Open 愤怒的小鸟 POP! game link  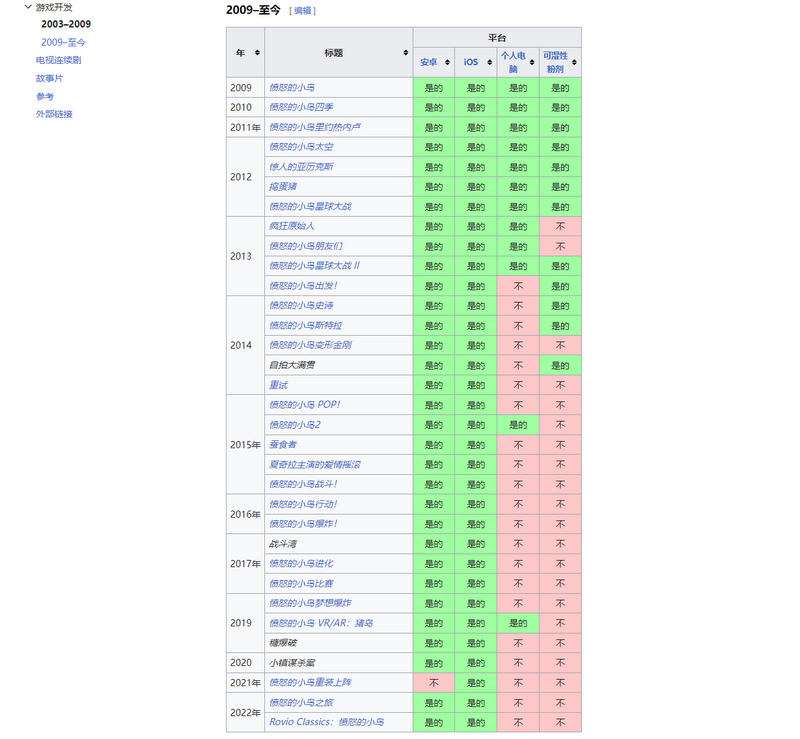coord(305,405)
